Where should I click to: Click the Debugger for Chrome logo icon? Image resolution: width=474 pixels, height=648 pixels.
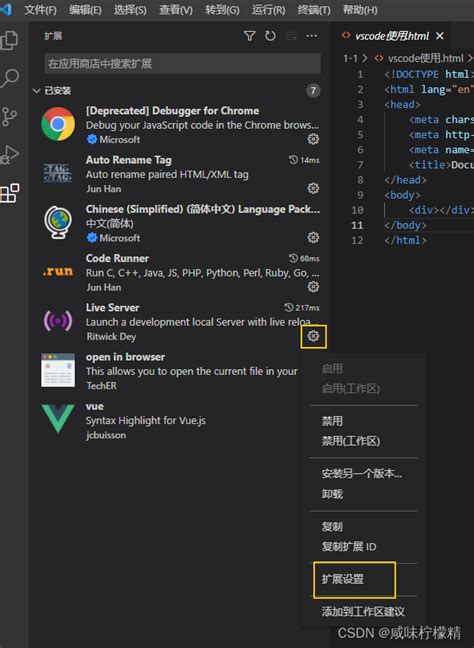click(58, 124)
